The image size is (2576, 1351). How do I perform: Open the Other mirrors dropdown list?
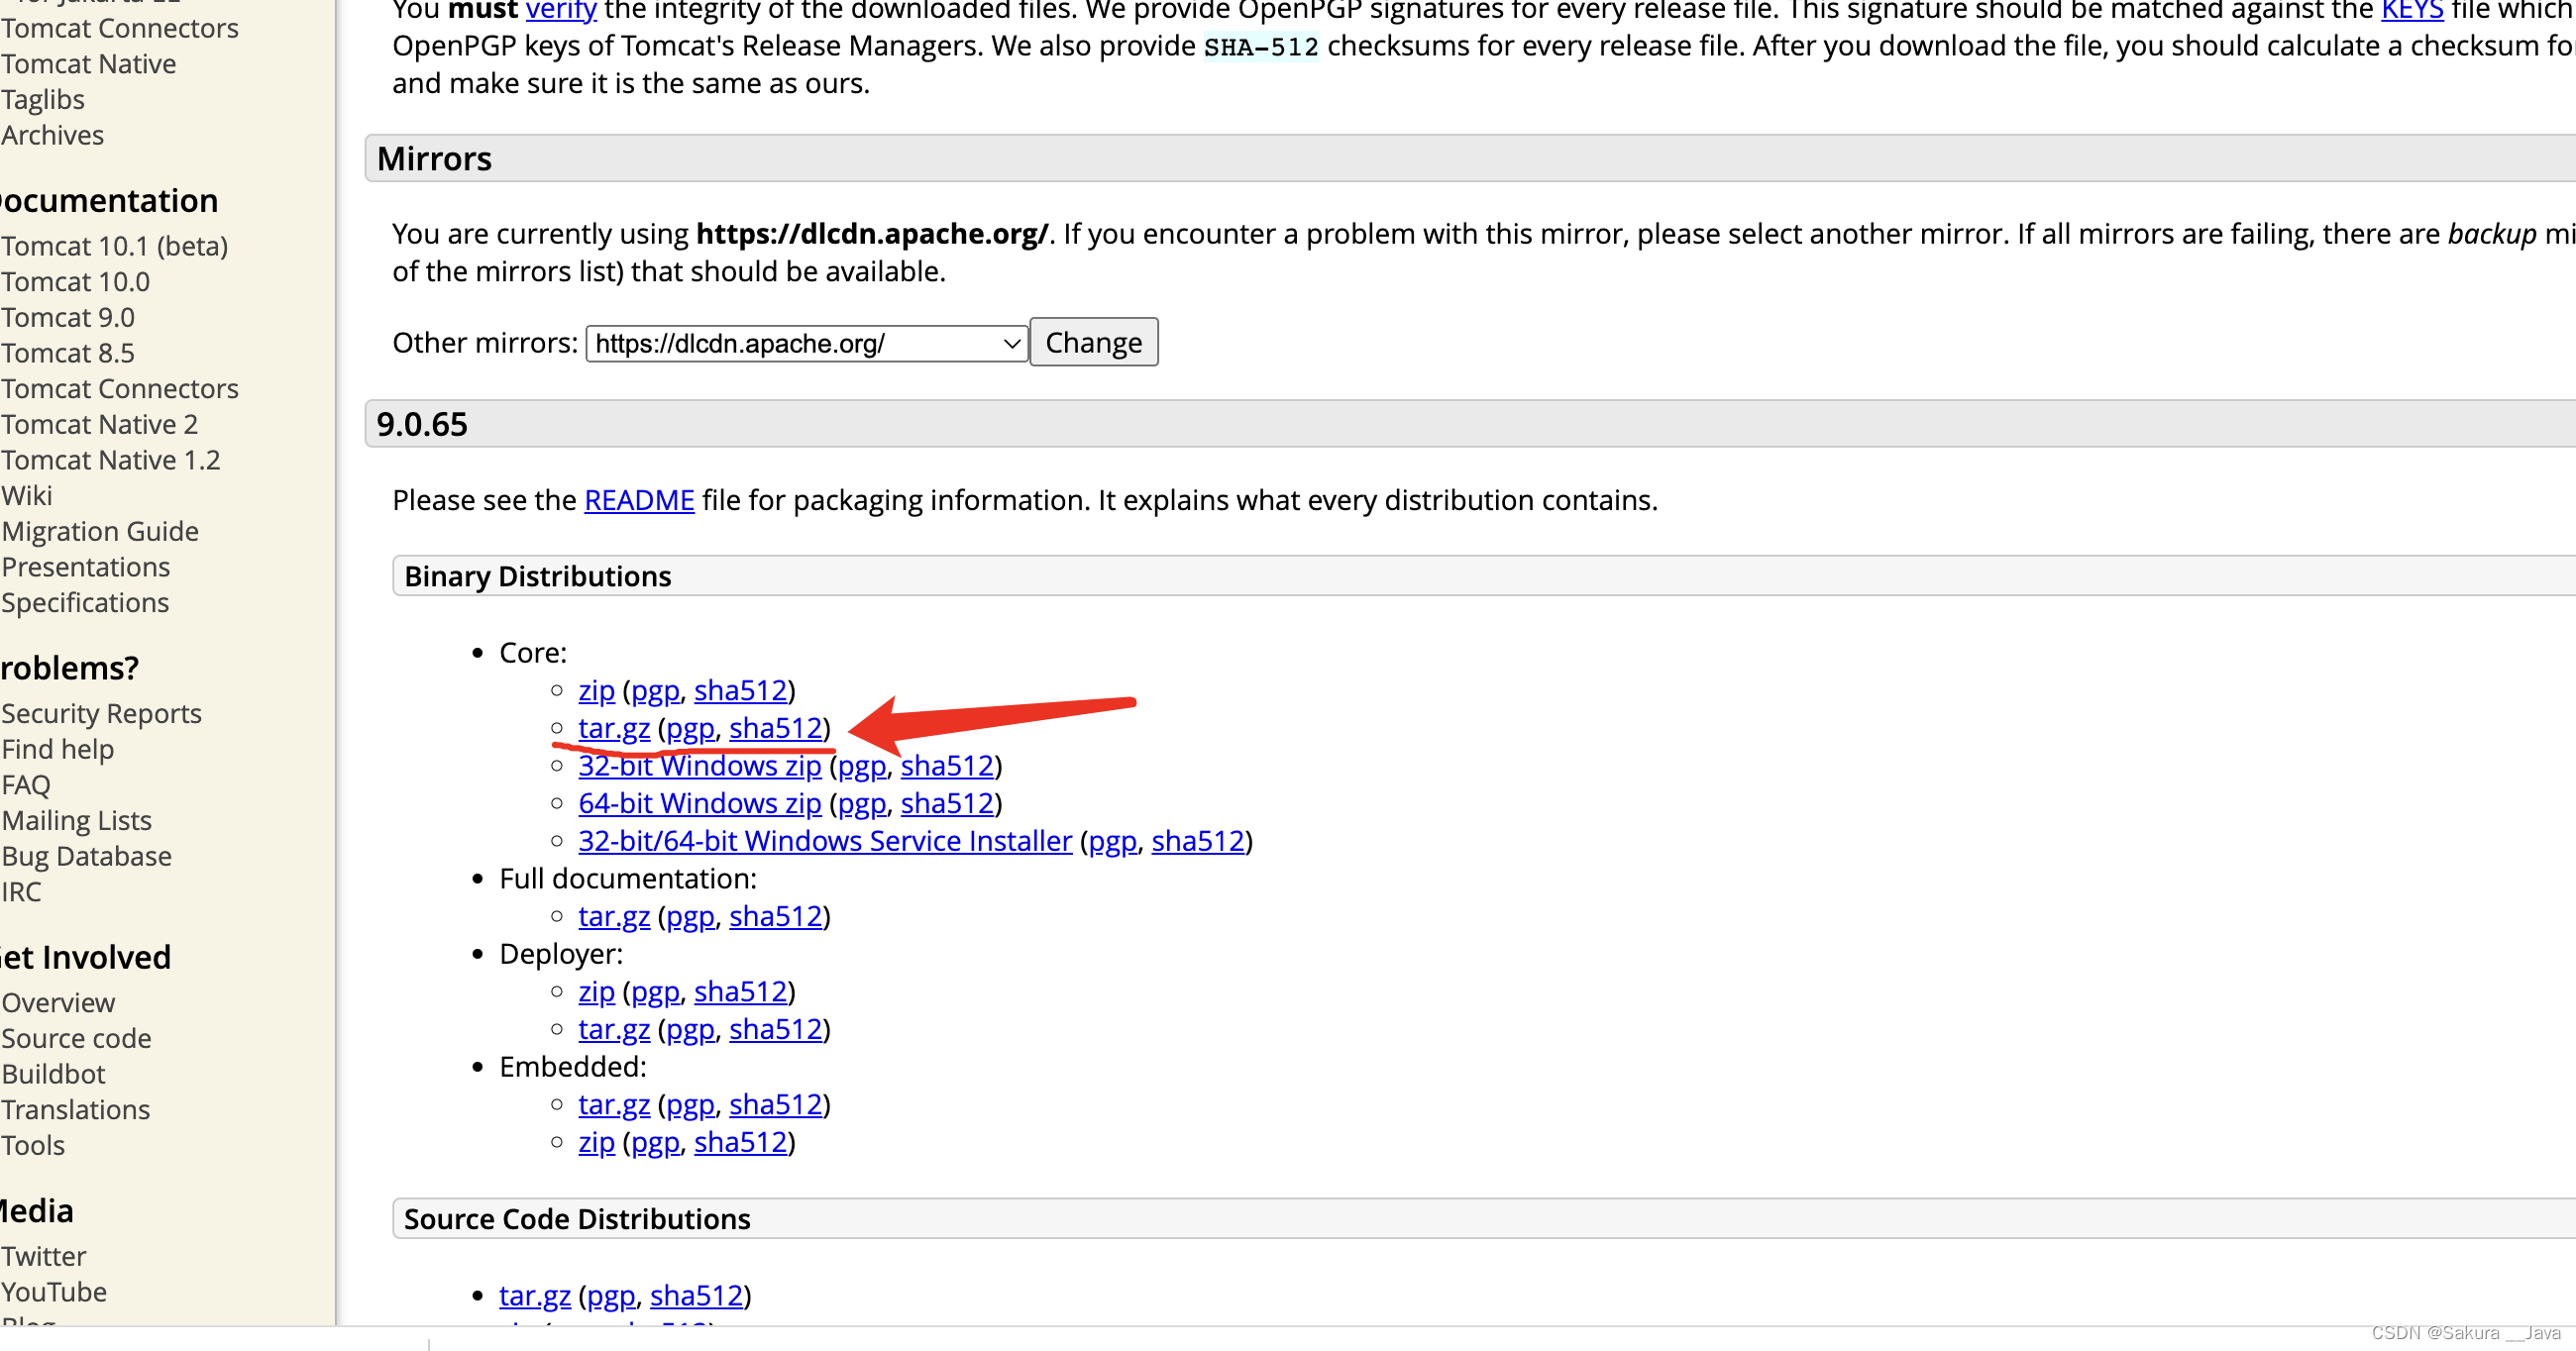click(x=806, y=343)
